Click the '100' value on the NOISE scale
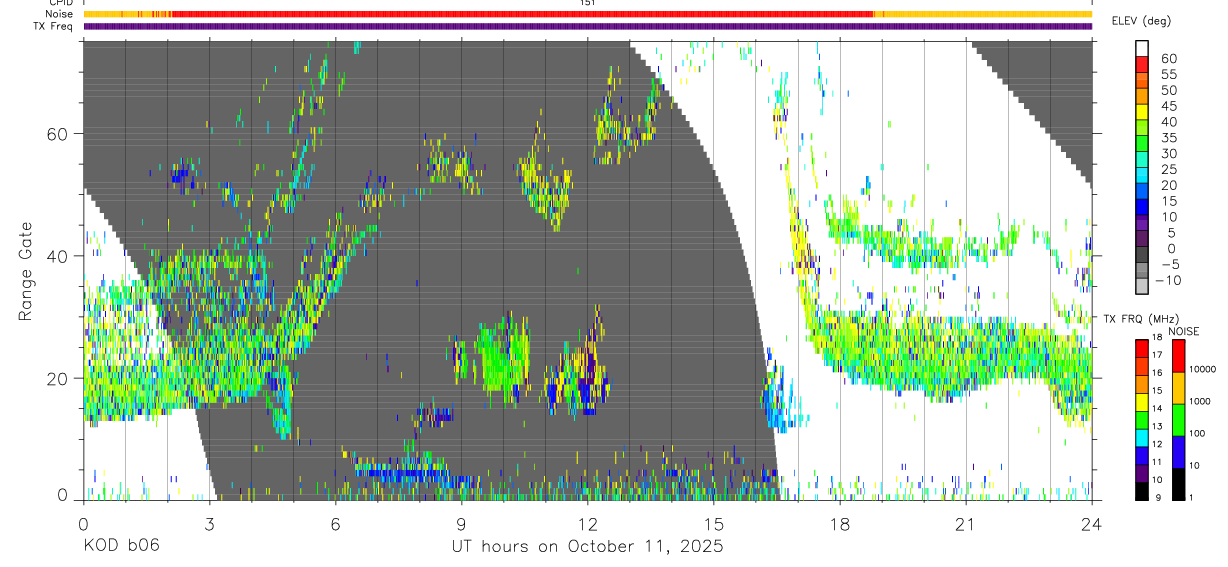This screenshot has width=1228, height=567. [x=1199, y=433]
